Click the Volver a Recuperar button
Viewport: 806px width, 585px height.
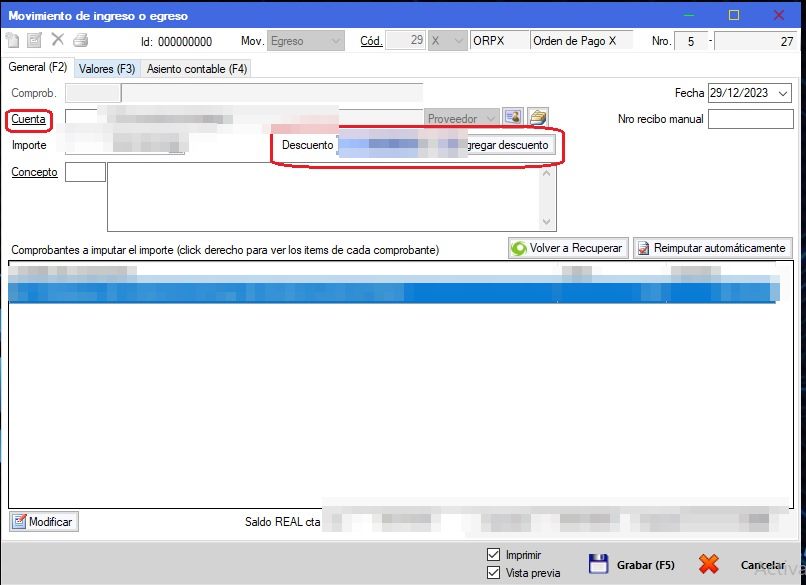pyautogui.click(x=568, y=248)
